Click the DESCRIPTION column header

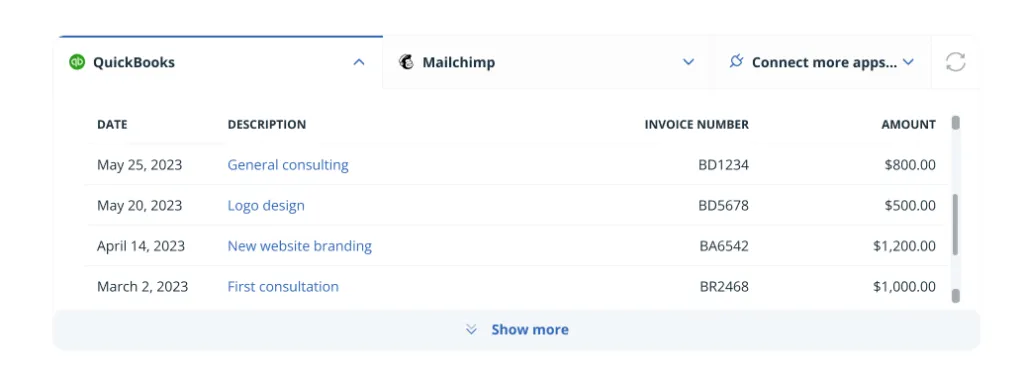[x=266, y=125]
